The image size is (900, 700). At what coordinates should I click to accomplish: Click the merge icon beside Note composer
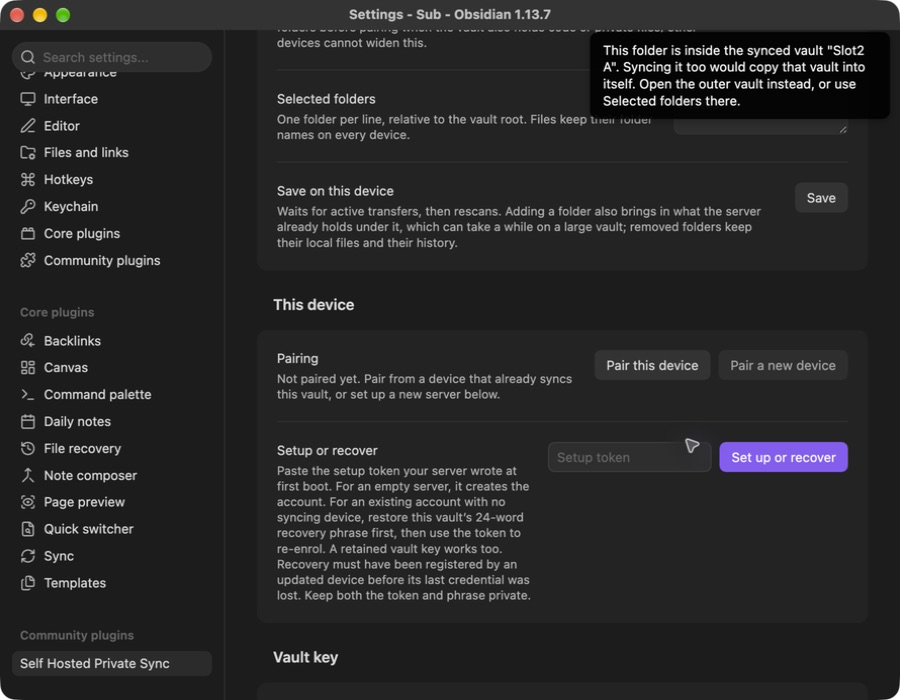pyautogui.click(x=28, y=476)
